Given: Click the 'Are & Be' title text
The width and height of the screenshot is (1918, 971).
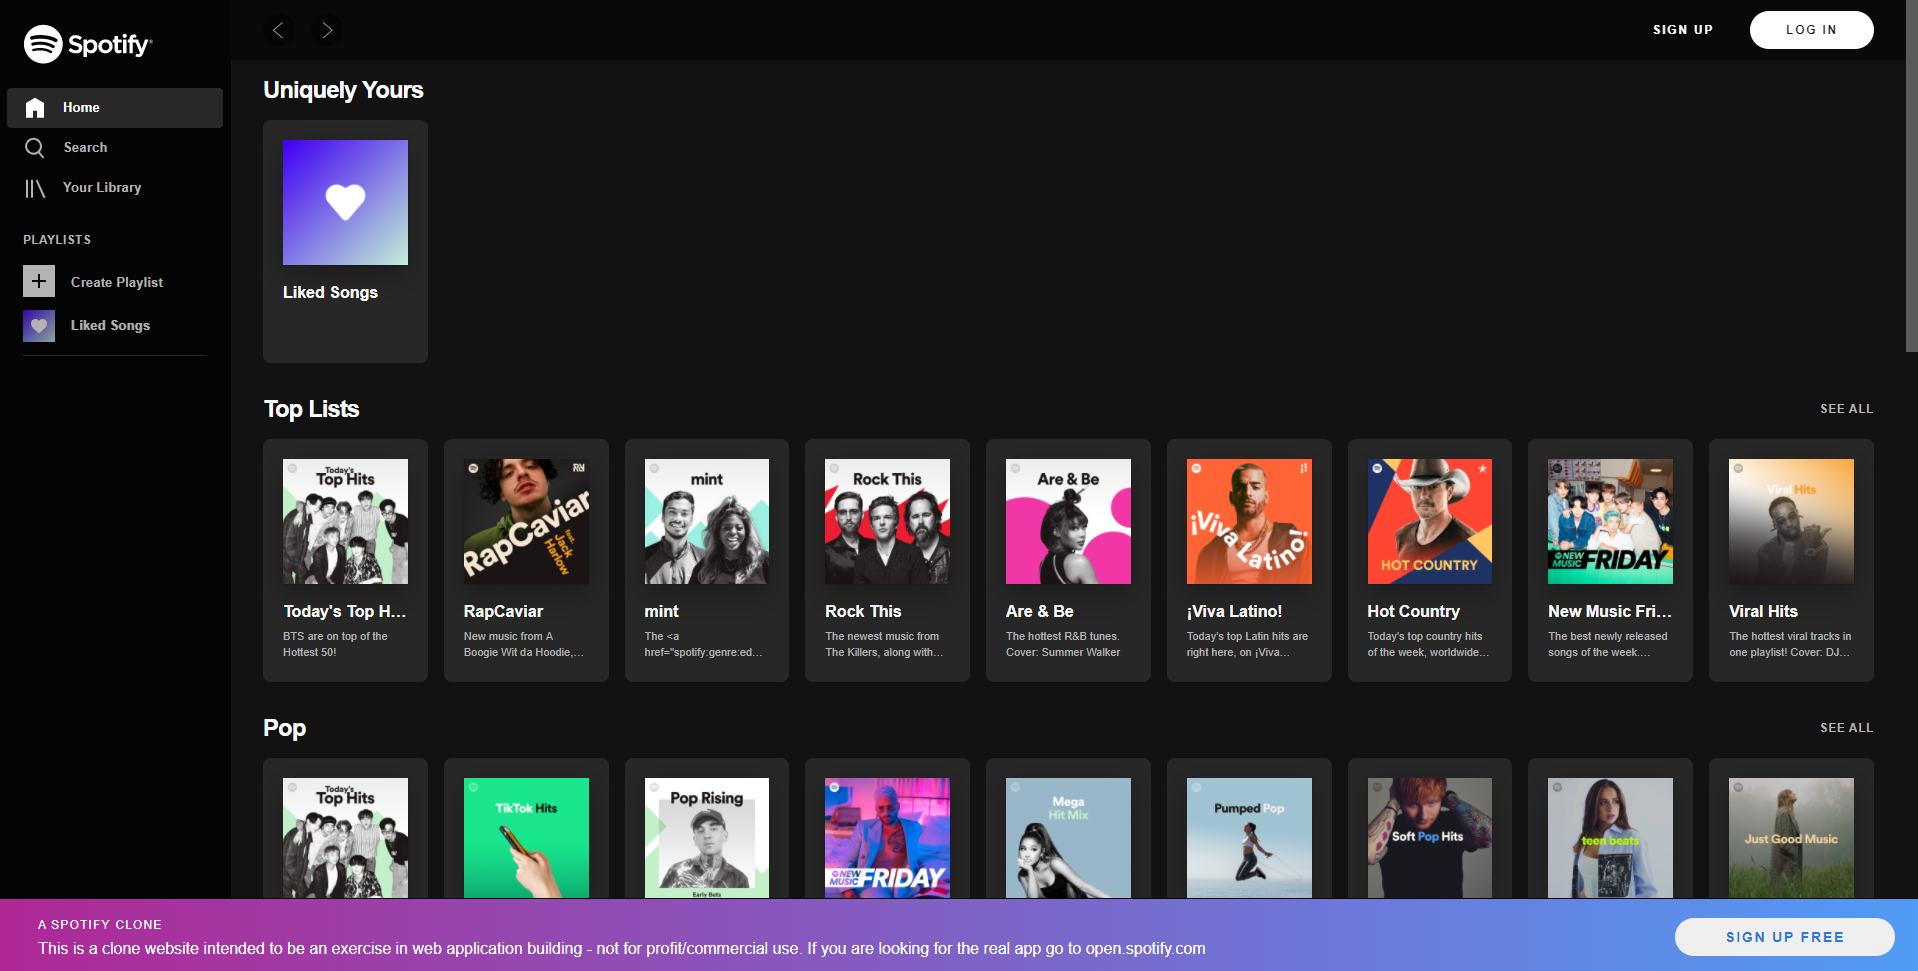Looking at the screenshot, I should tap(1039, 611).
